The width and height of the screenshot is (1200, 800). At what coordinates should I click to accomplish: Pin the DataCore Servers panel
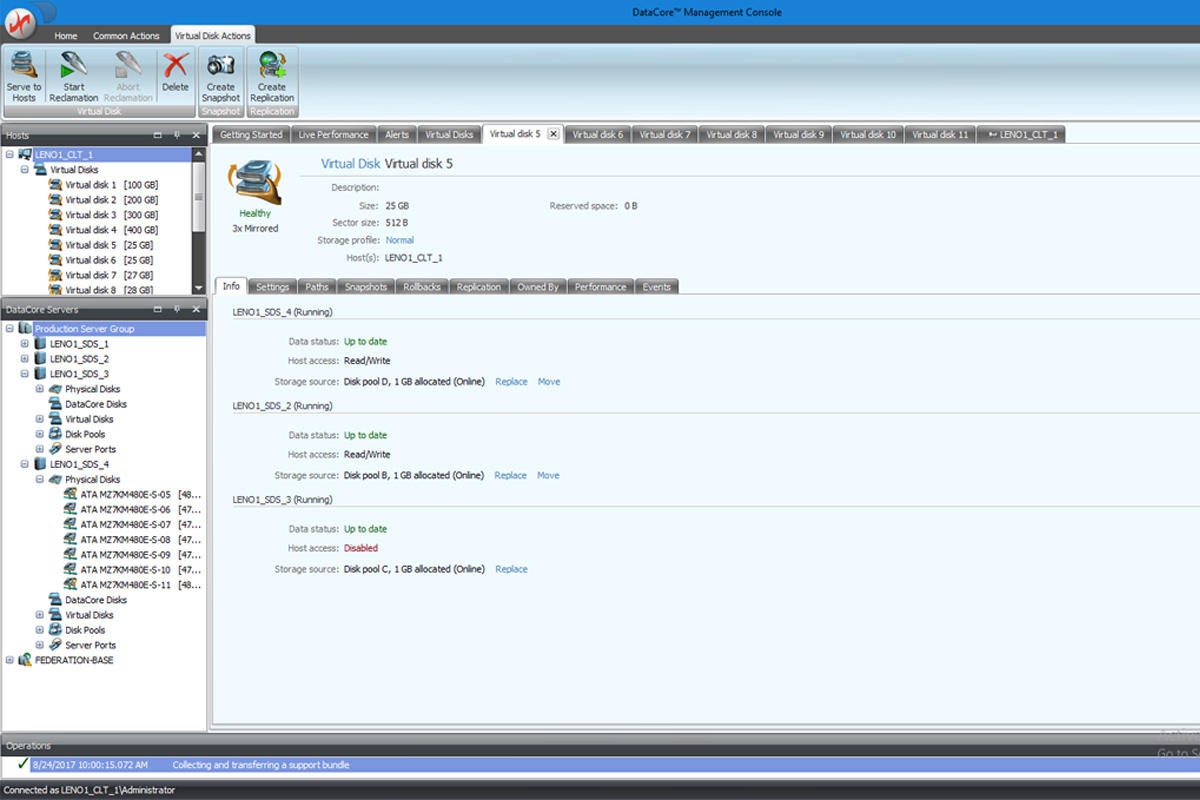(176, 309)
